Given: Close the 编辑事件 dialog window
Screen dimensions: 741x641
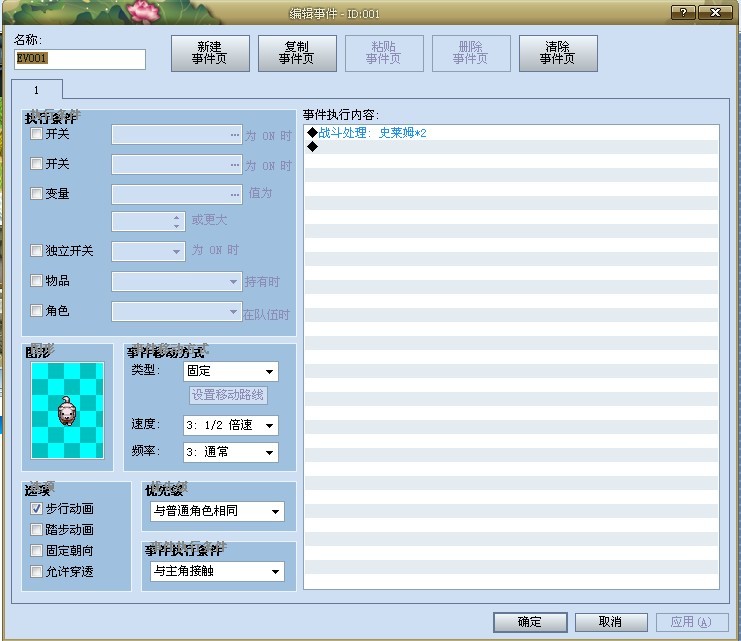Looking at the screenshot, I should point(715,13).
